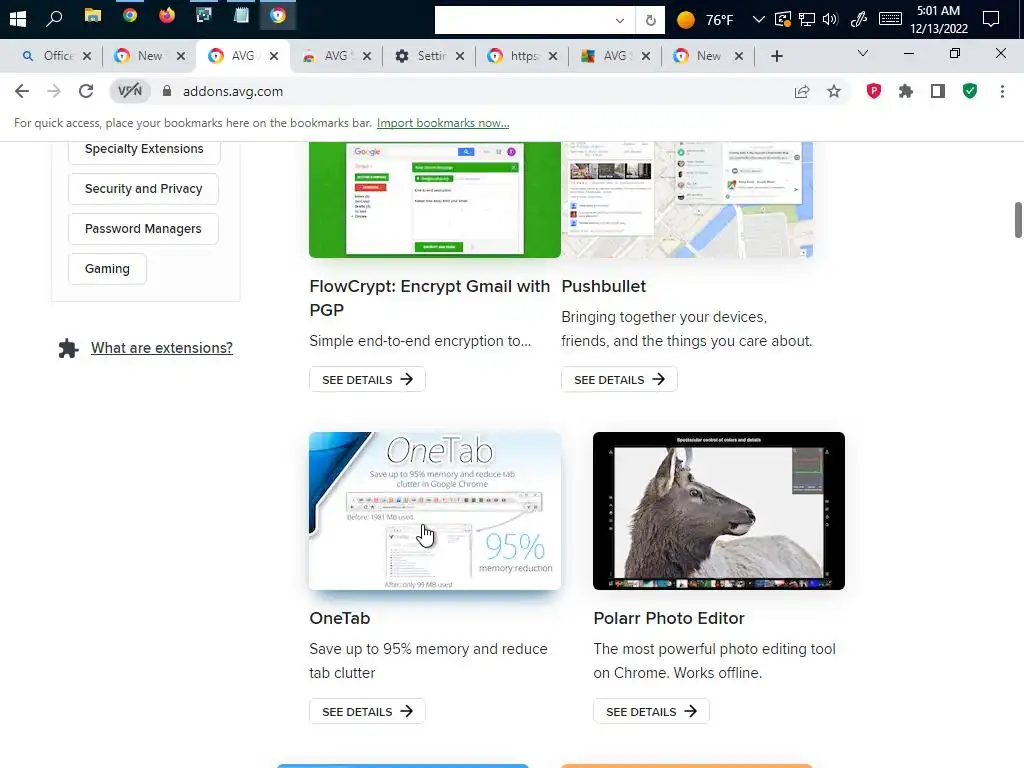Open the Notepad taskbar icon

[241, 16]
